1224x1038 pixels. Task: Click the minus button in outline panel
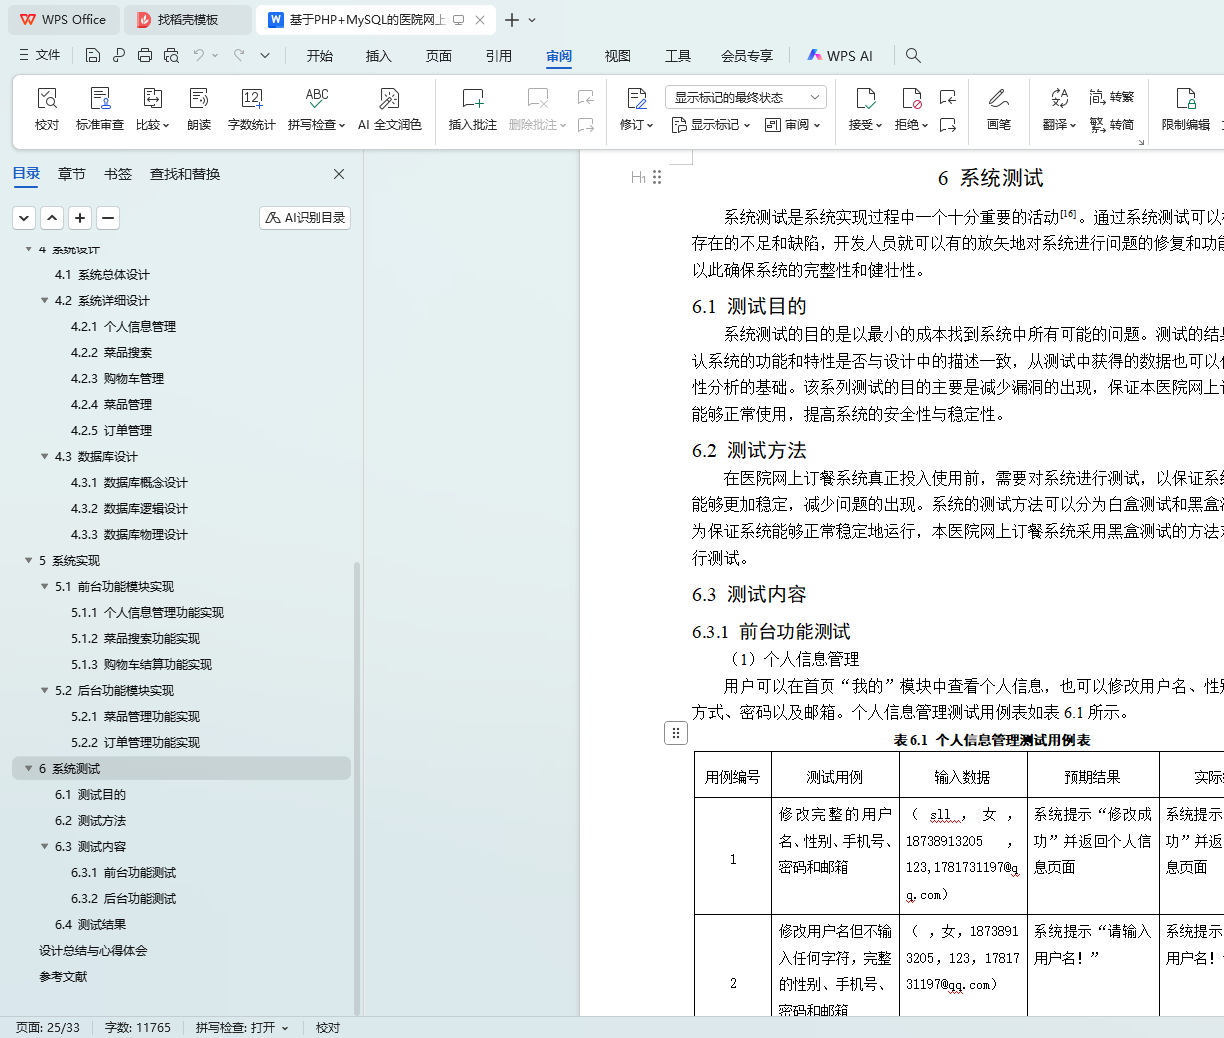(108, 217)
